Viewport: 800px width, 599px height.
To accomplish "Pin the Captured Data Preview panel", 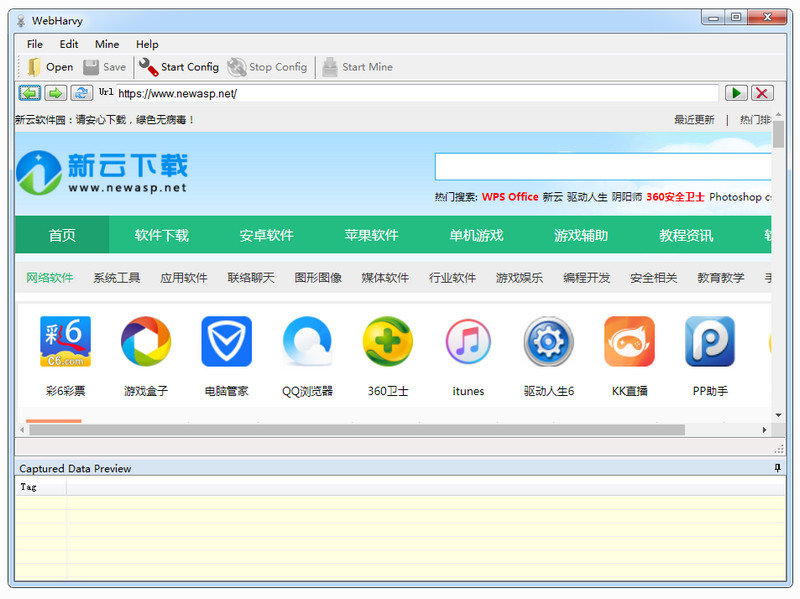I will click(777, 468).
